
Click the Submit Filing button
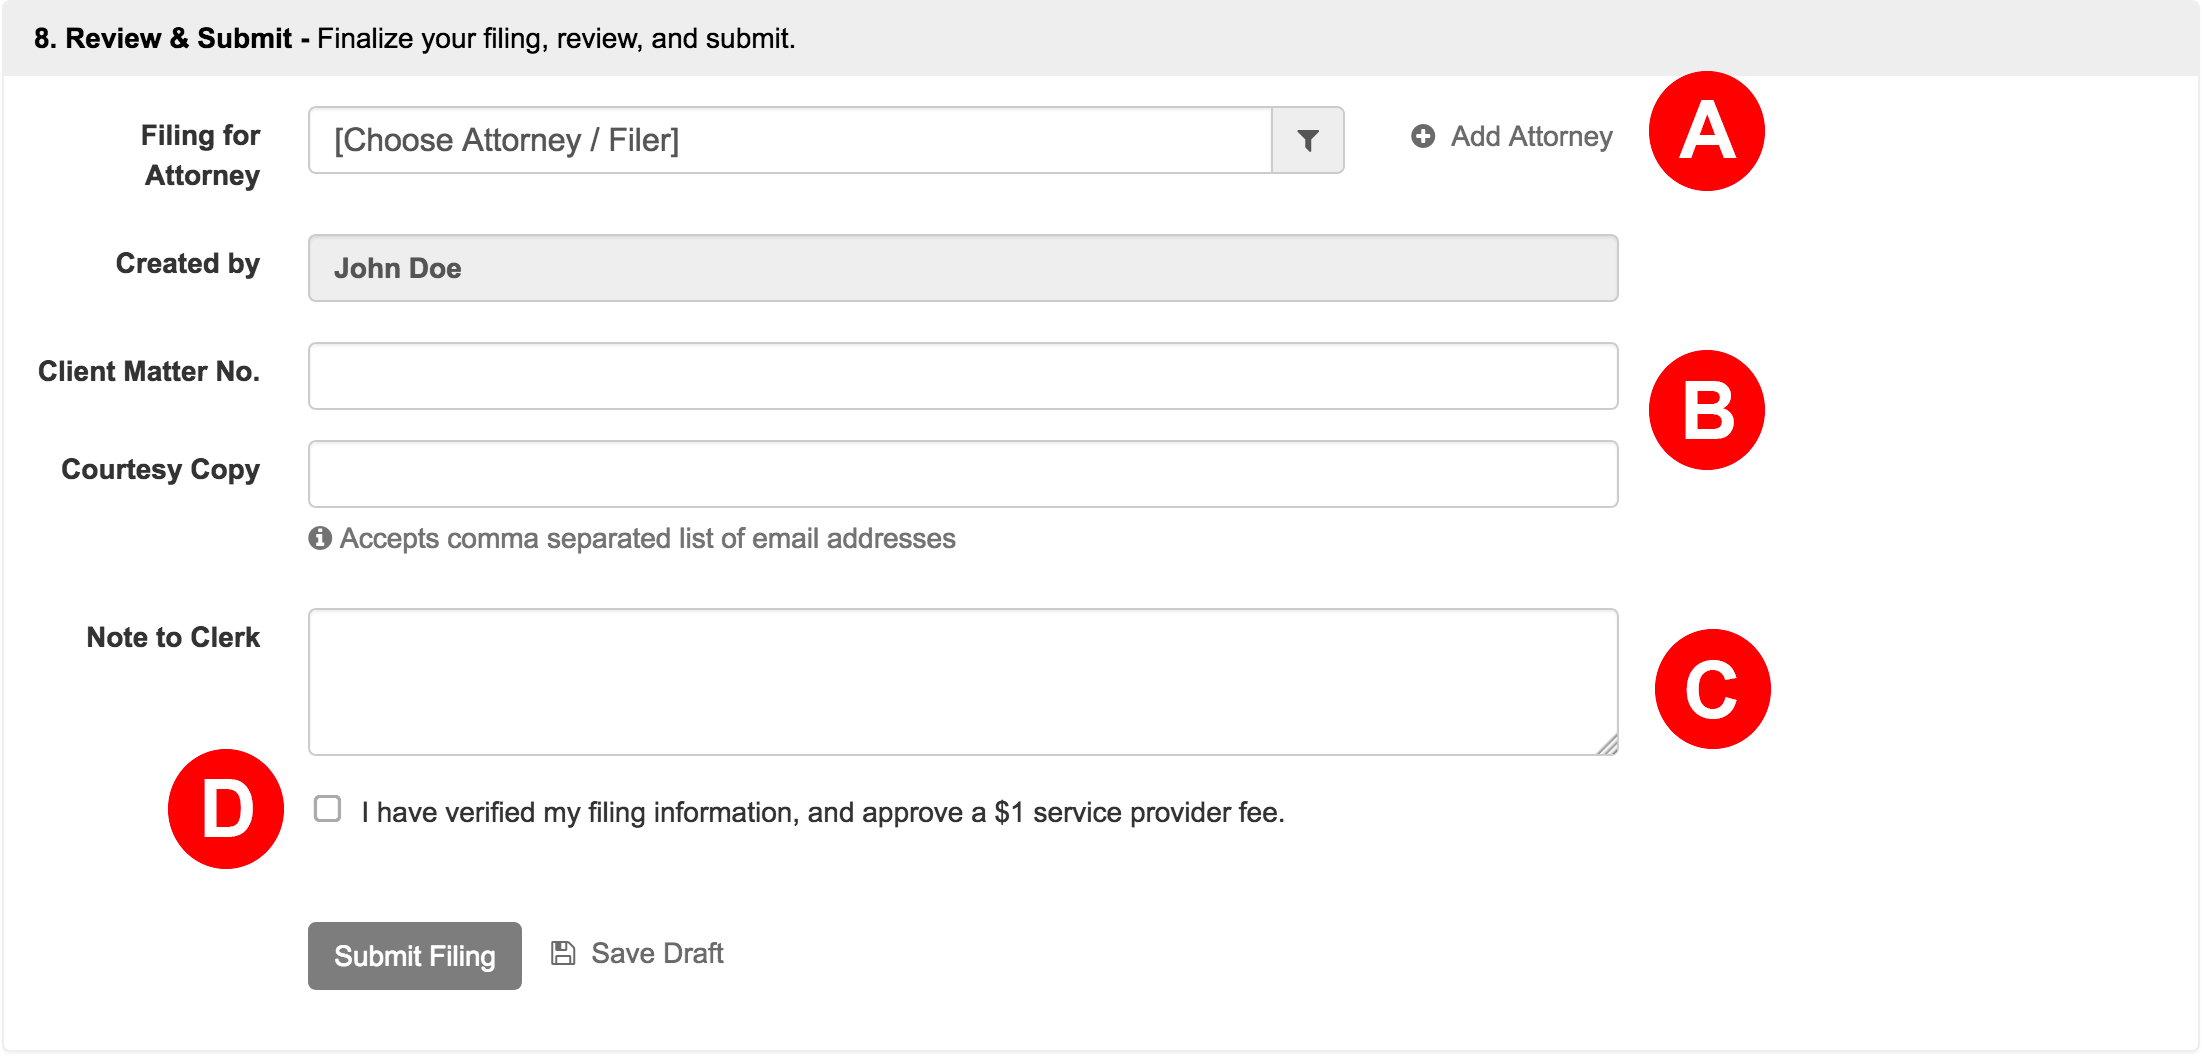click(415, 956)
